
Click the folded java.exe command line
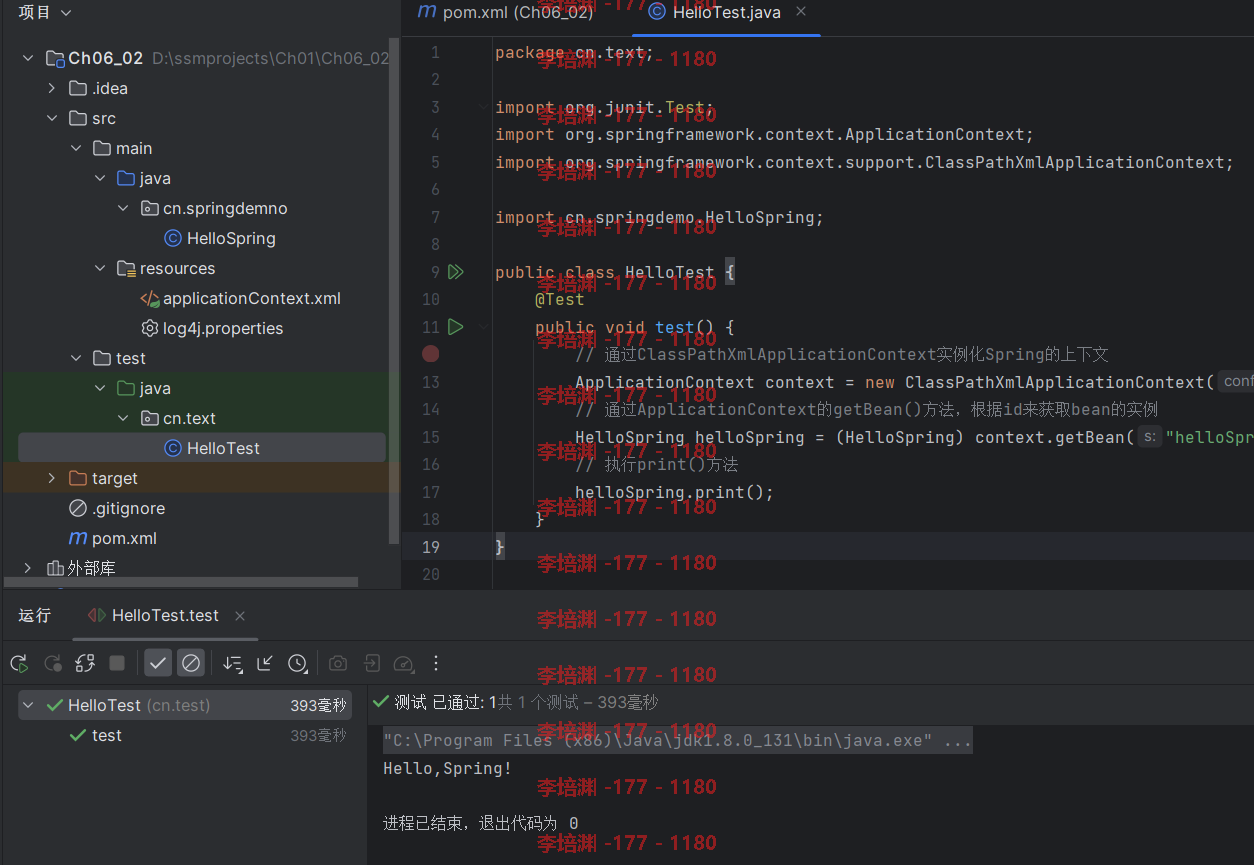pos(677,741)
